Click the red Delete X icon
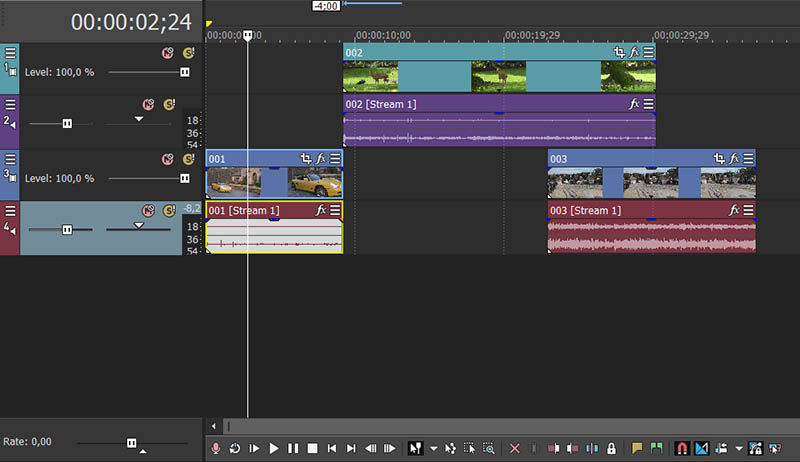 514,448
